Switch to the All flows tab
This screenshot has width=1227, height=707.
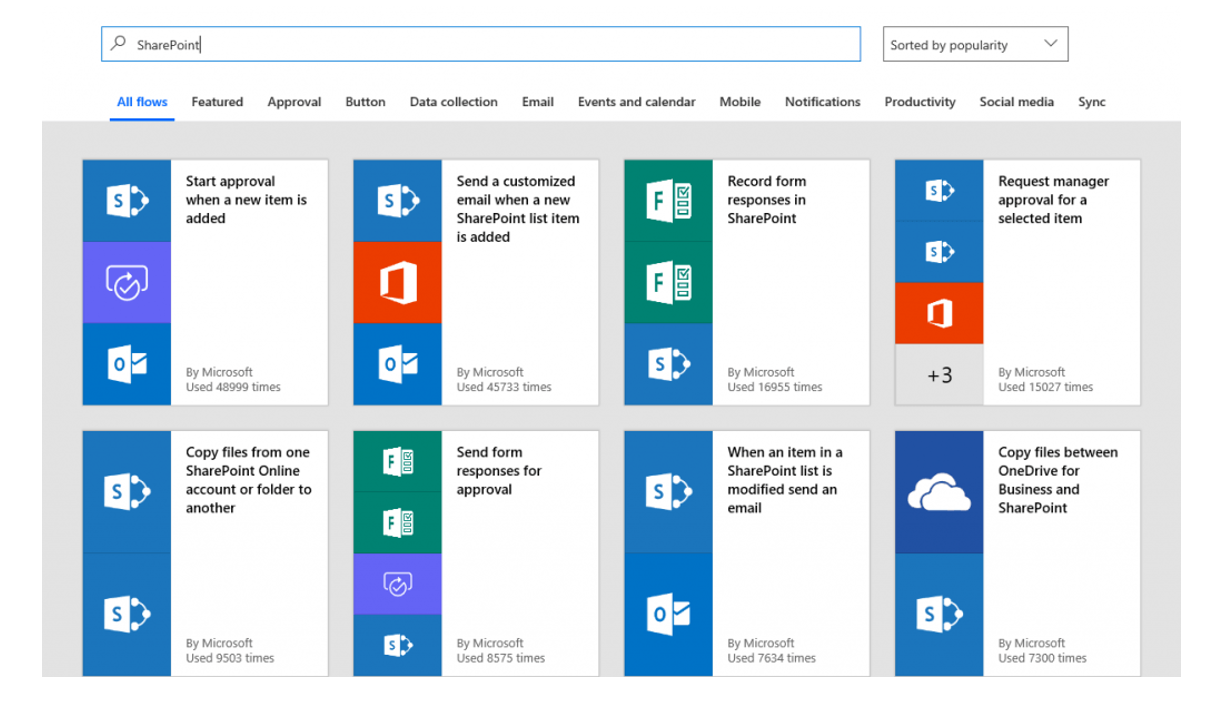142,102
